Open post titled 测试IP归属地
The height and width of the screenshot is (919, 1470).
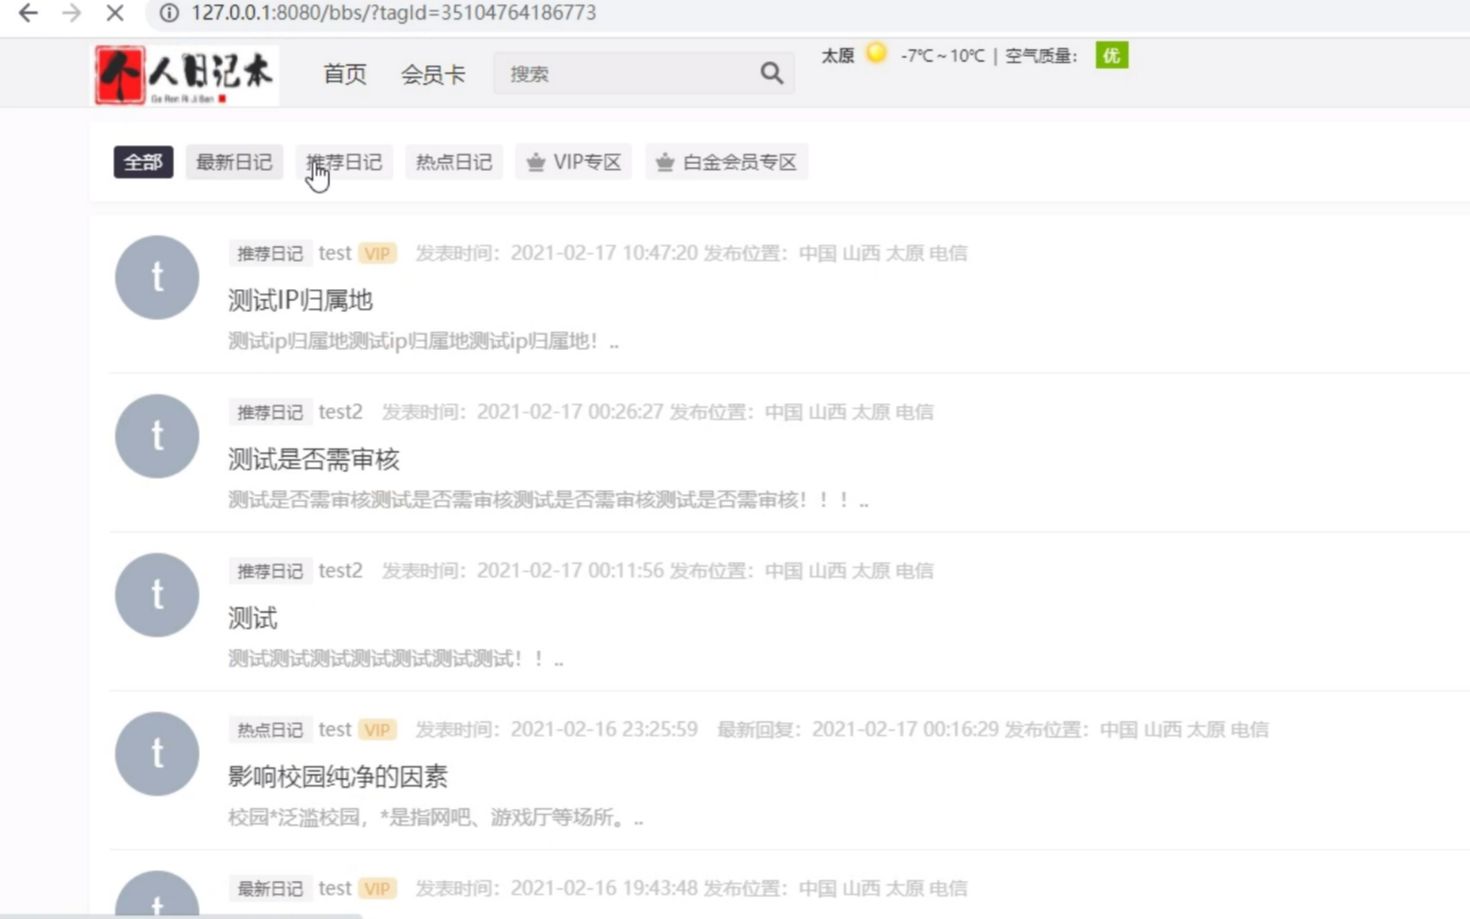(300, 300)
